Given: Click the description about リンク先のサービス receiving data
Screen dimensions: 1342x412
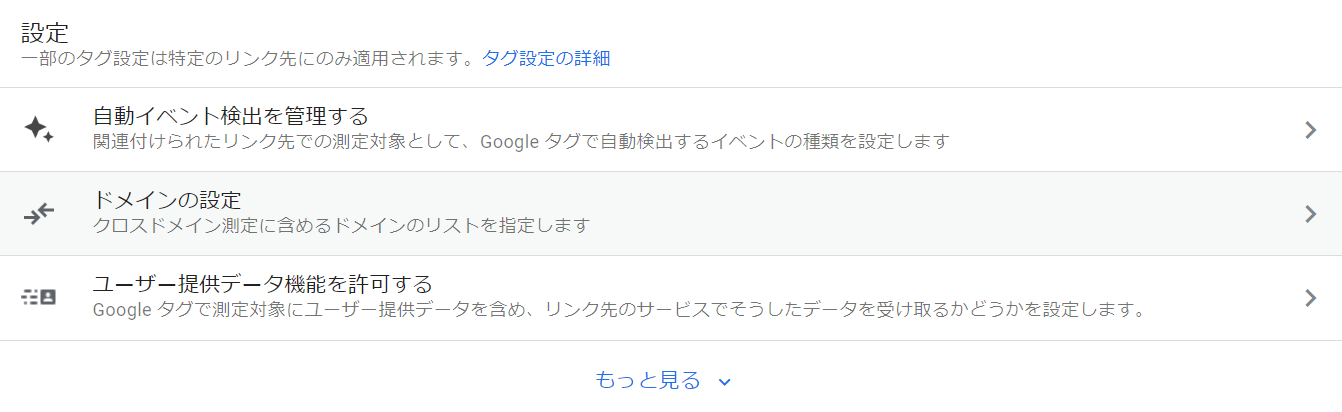Looking at the screenshot, I should click(x=618, y=309).
